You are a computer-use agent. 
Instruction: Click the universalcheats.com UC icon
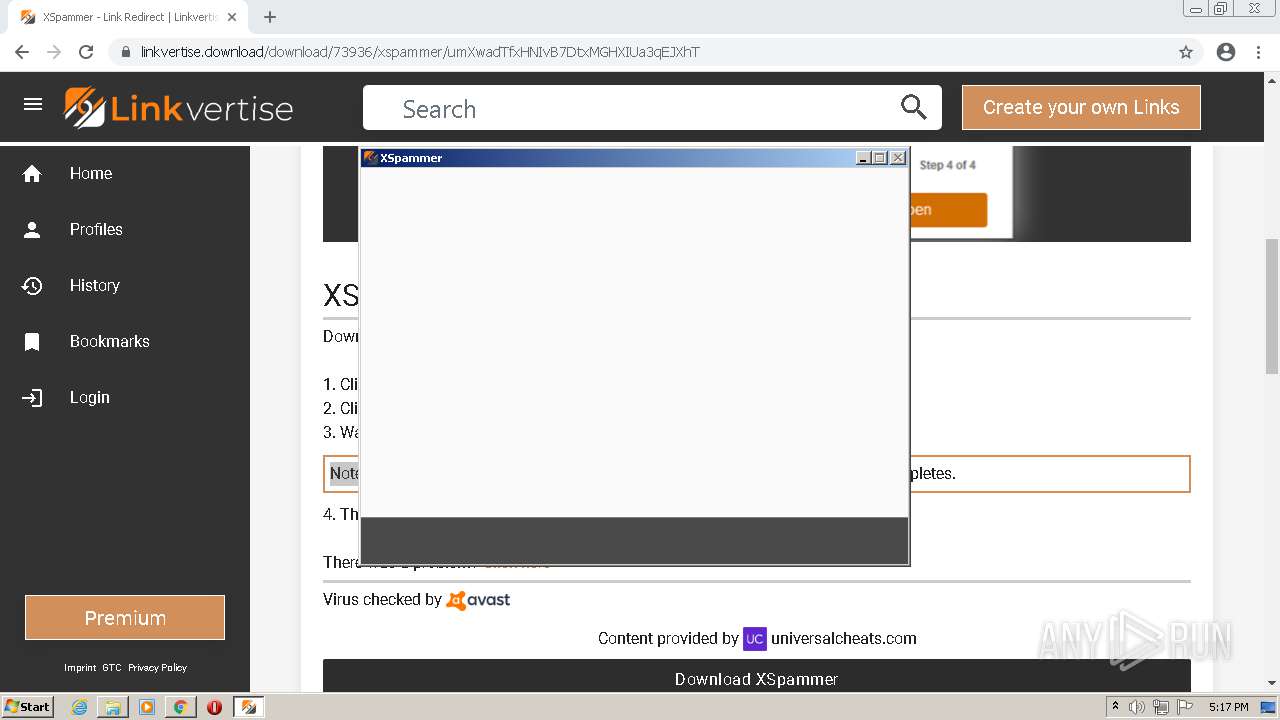[x=755, y=638]
